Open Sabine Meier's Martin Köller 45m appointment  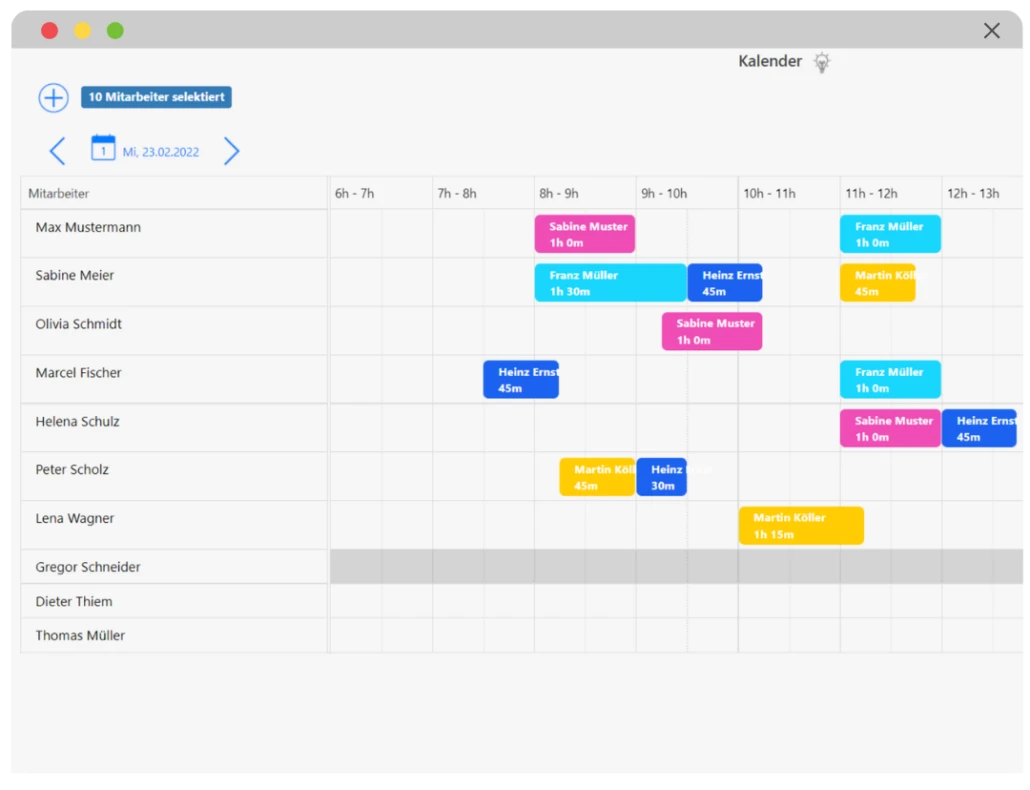(878, 283)
